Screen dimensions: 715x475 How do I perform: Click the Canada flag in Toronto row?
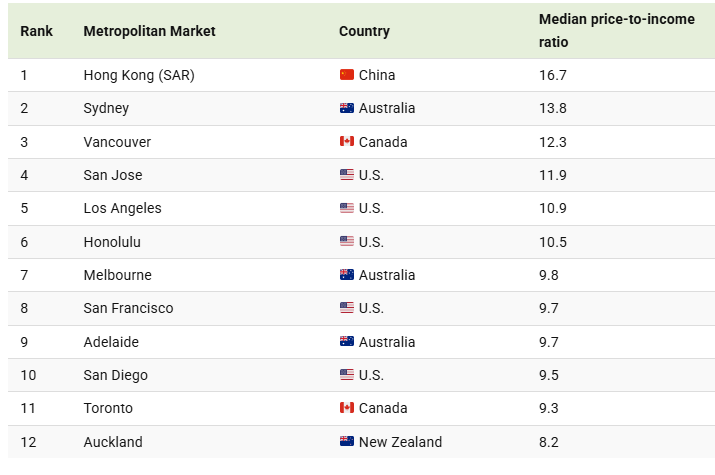pos(347,408)
